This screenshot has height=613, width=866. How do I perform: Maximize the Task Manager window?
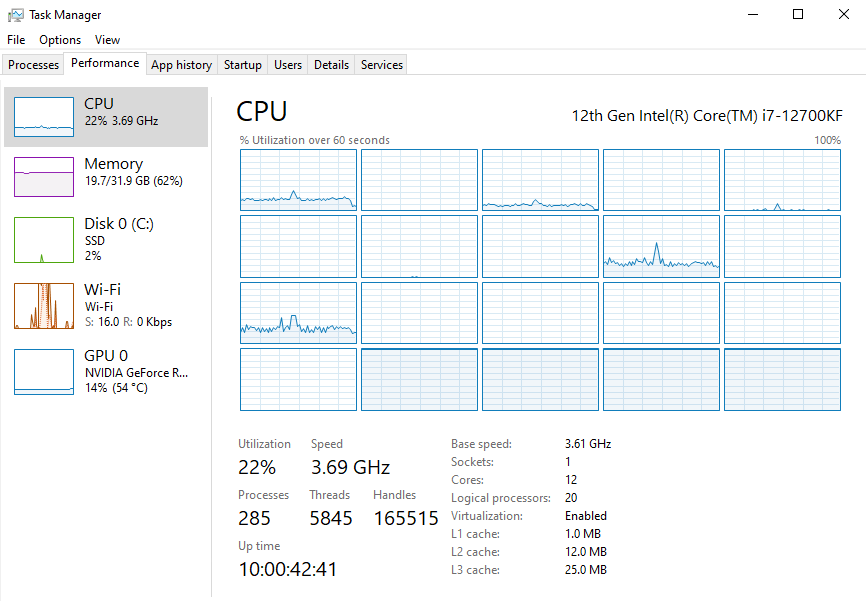(798, 14)
